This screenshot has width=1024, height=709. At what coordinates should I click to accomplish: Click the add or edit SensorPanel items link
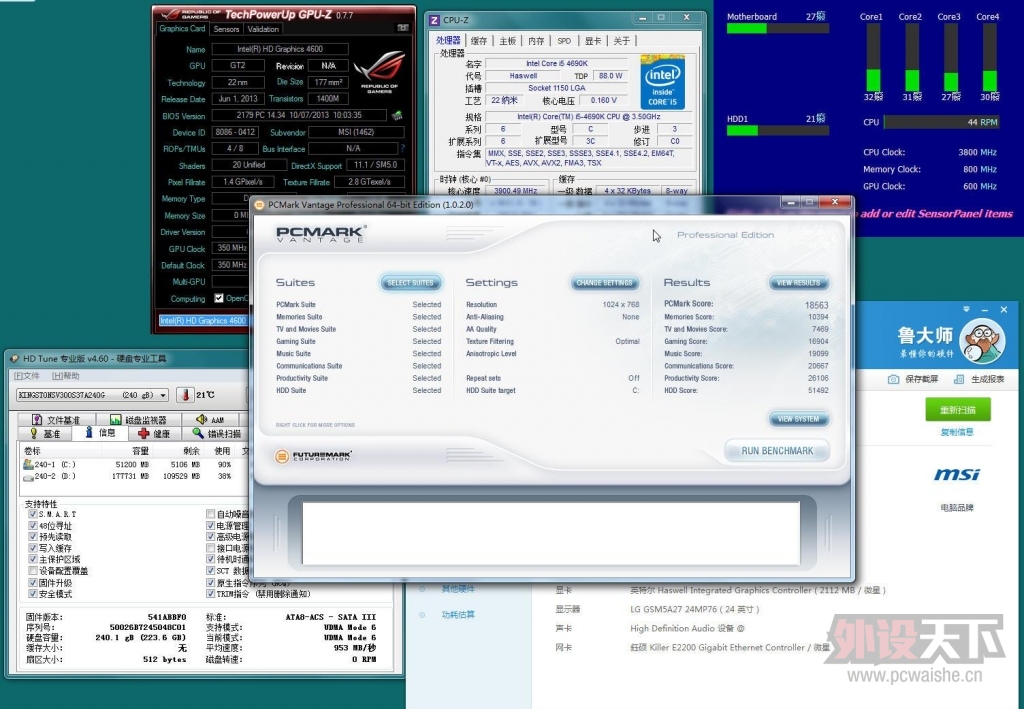tap(936, 213)
